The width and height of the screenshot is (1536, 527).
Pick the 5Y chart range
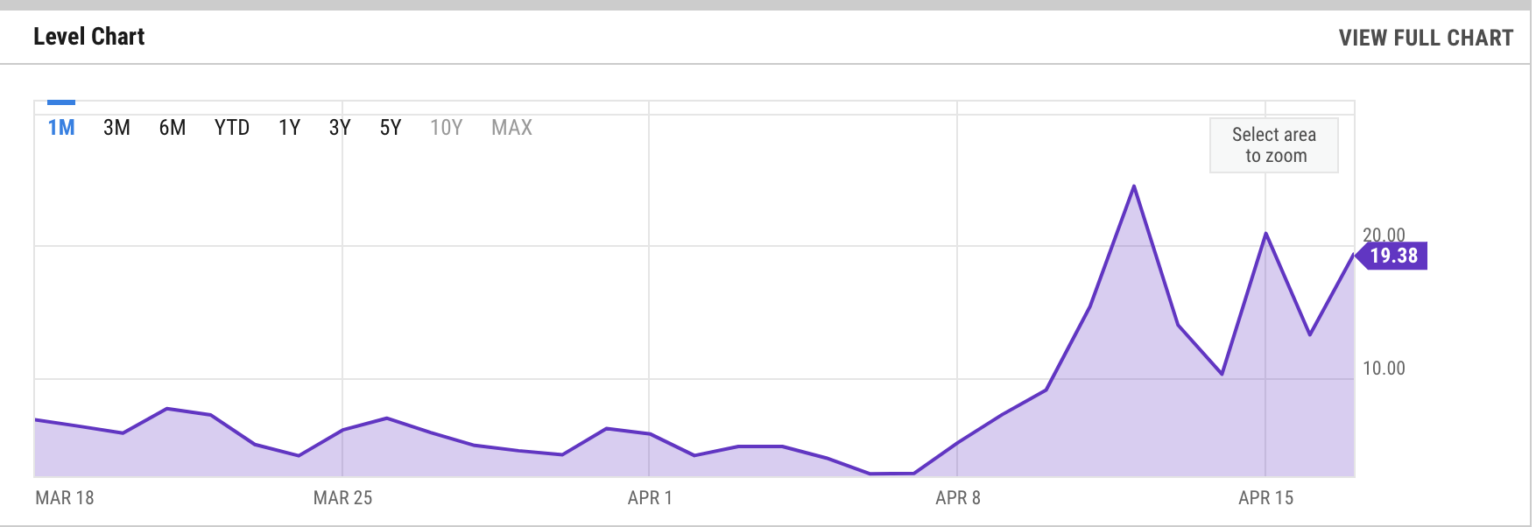coord(390,128)
